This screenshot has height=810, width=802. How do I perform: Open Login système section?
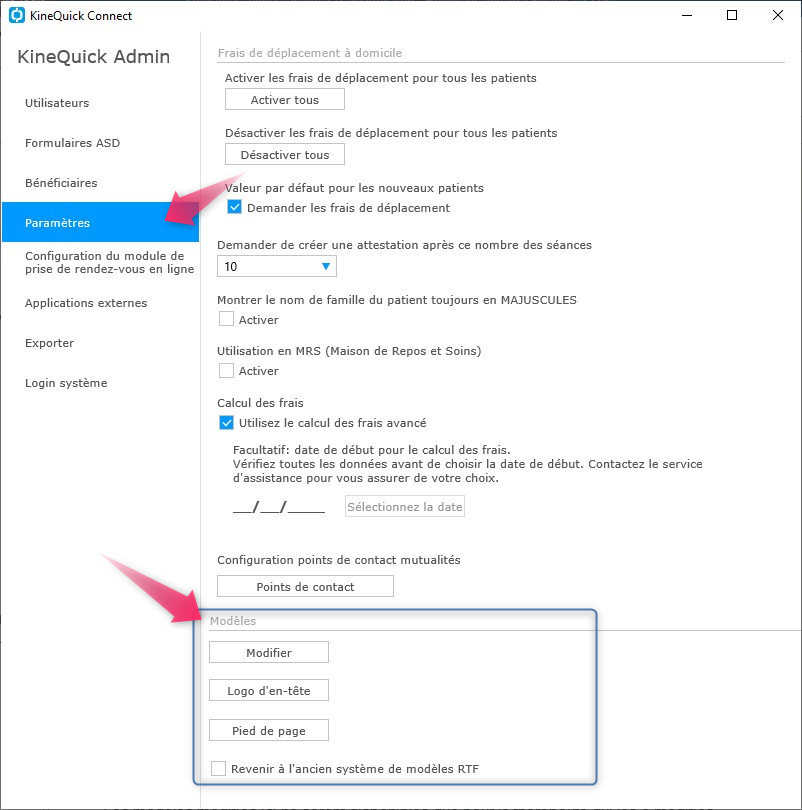click(66, 383)
